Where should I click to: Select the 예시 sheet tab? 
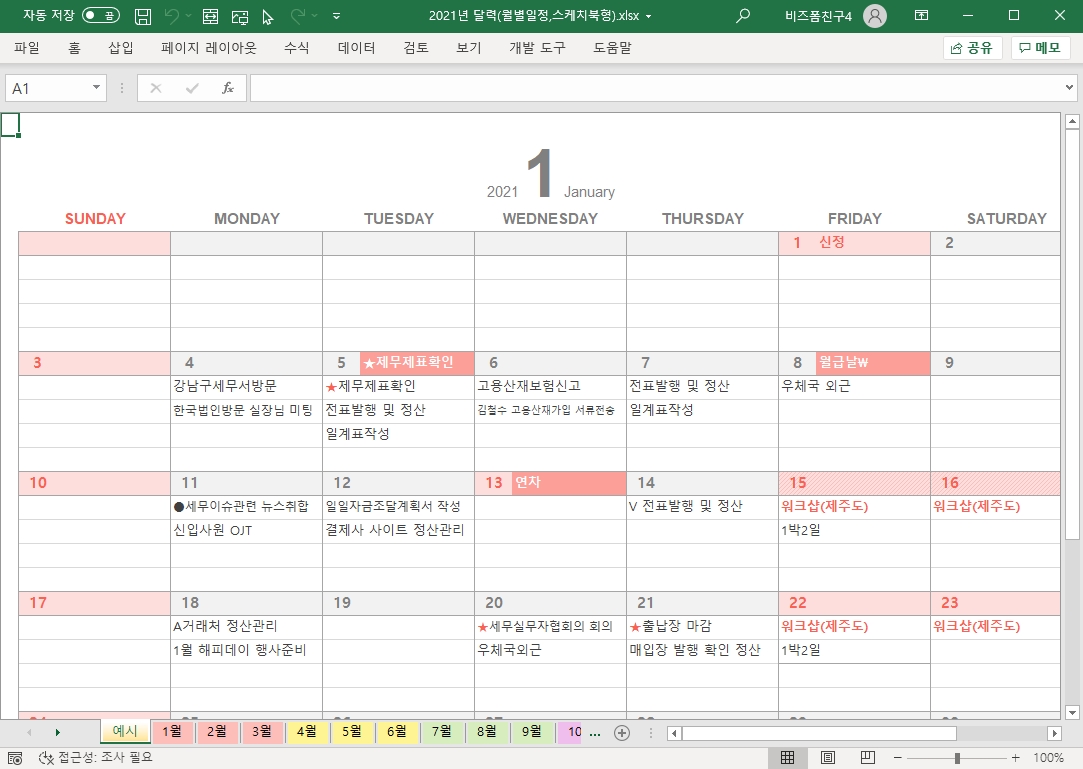125,731
